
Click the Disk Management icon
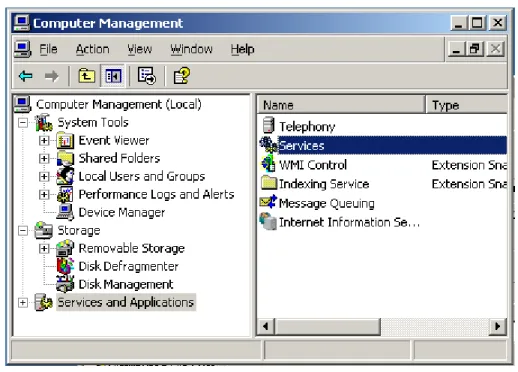65,284
